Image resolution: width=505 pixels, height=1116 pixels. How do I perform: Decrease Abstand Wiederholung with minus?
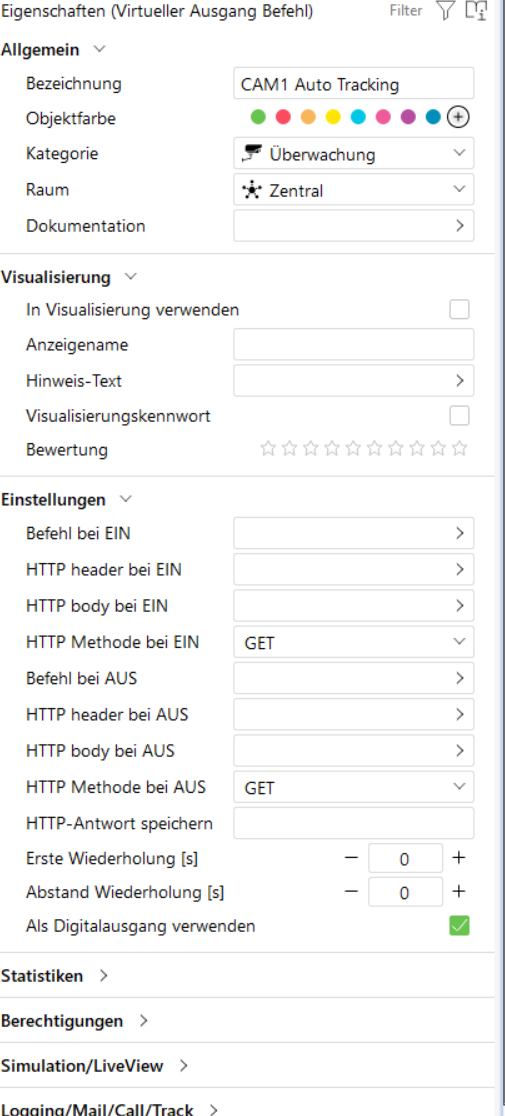coord(351,891)
